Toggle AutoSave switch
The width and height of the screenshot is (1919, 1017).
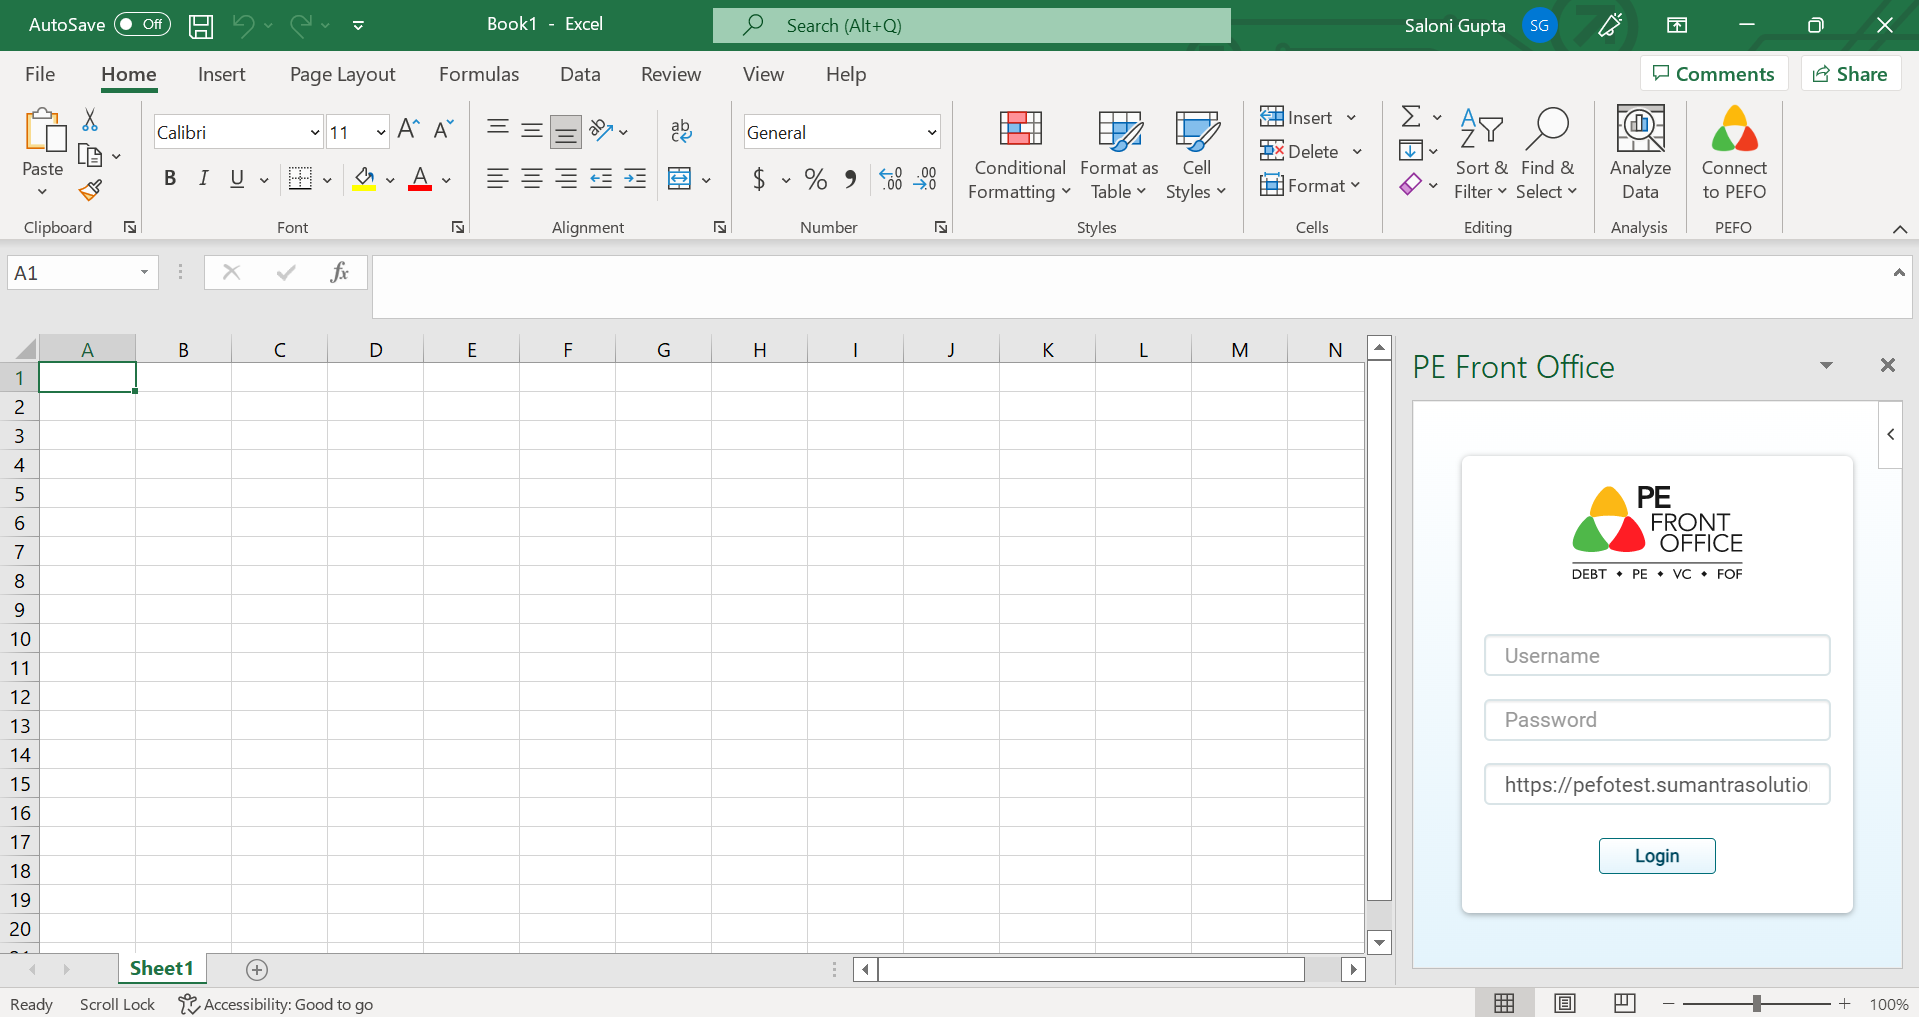142,25
